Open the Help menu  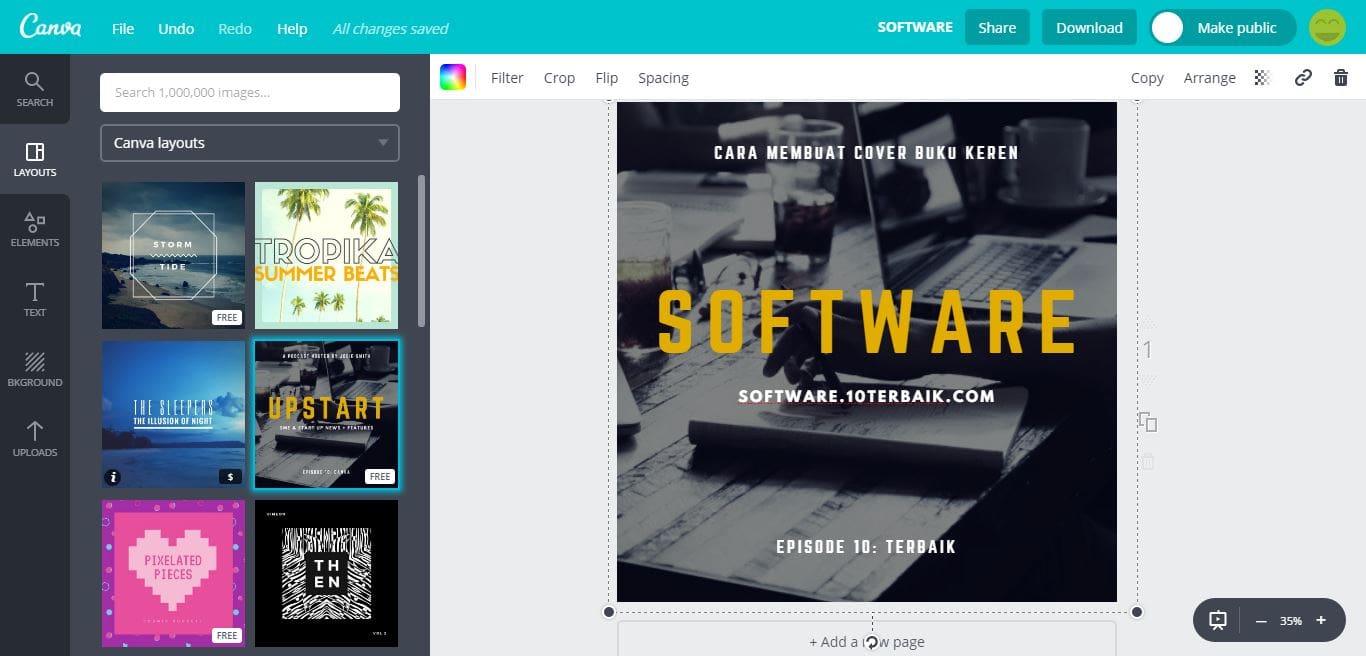click(292, 28)
